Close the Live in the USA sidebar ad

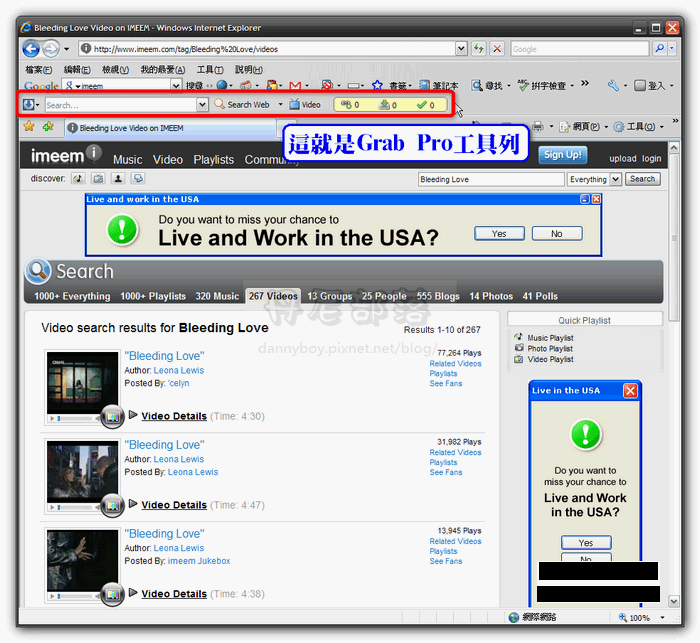pyautogui.click(x=630, y=391)
